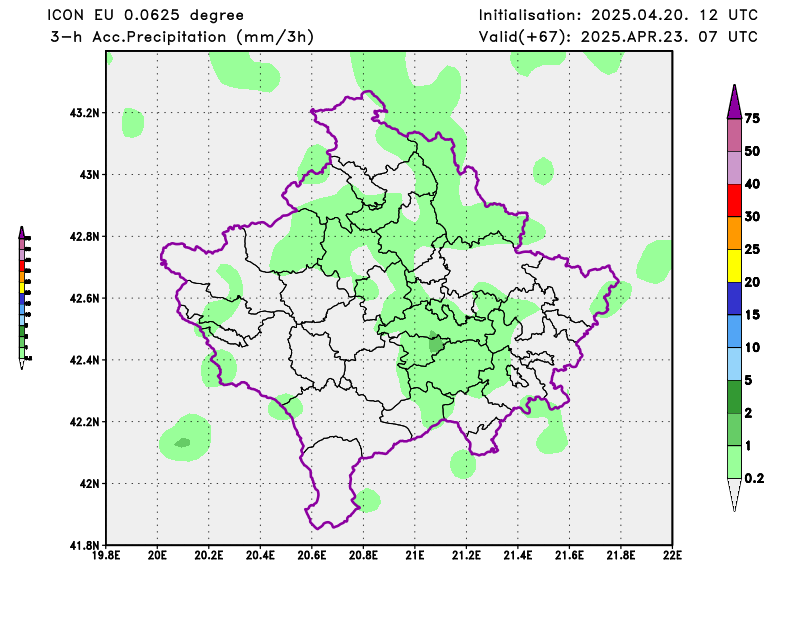Viewport: 800px width, 618px height.
Task: Click the legend value label '15'
Action: tap(752, 314)
